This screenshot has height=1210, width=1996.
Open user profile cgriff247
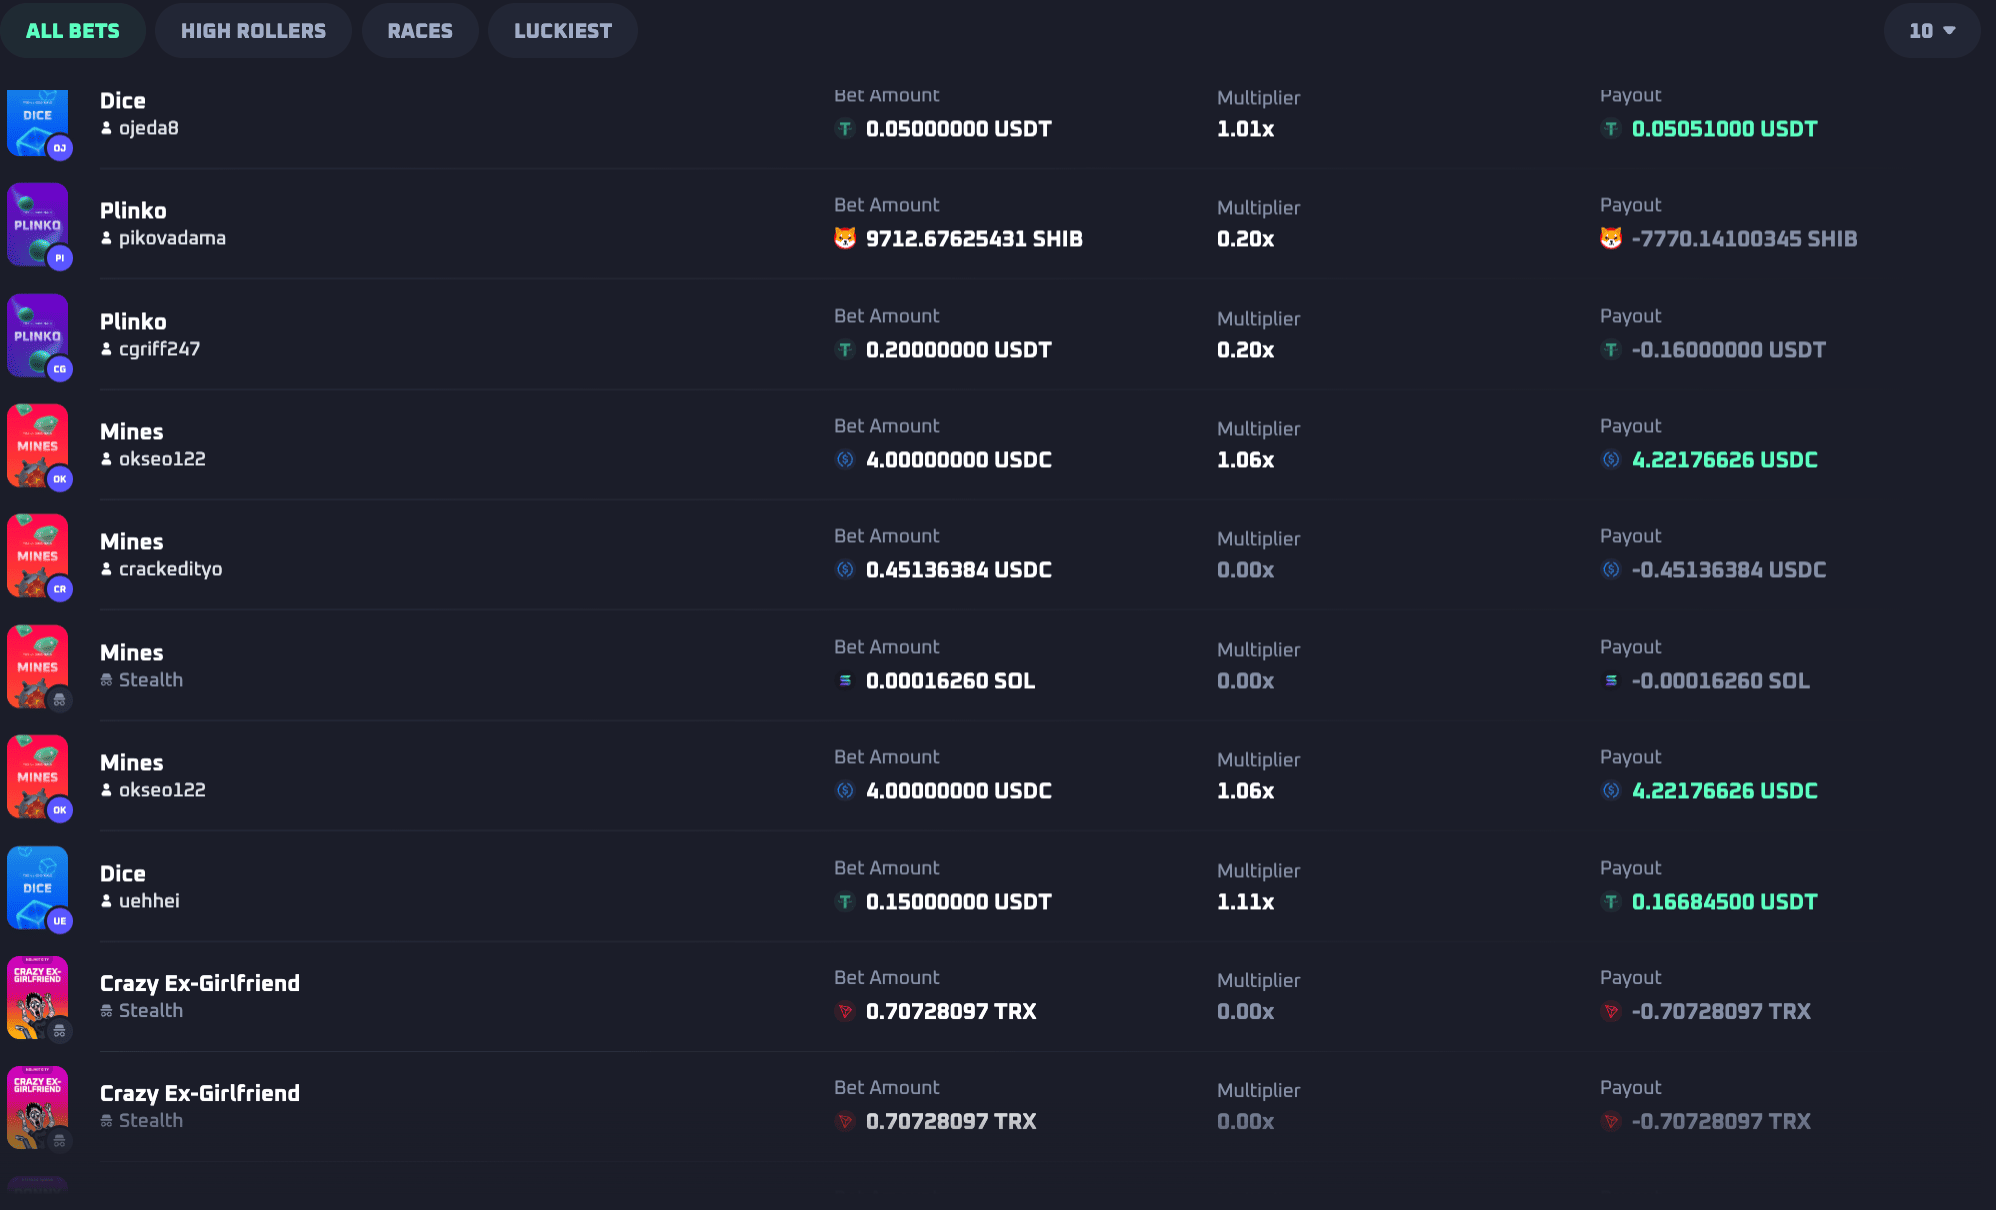click(159, 349)
